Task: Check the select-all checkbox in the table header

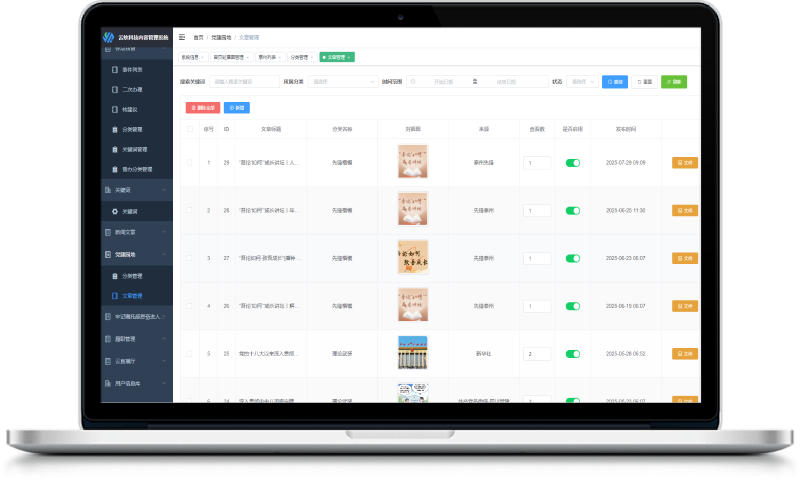Action: [191, 129]
